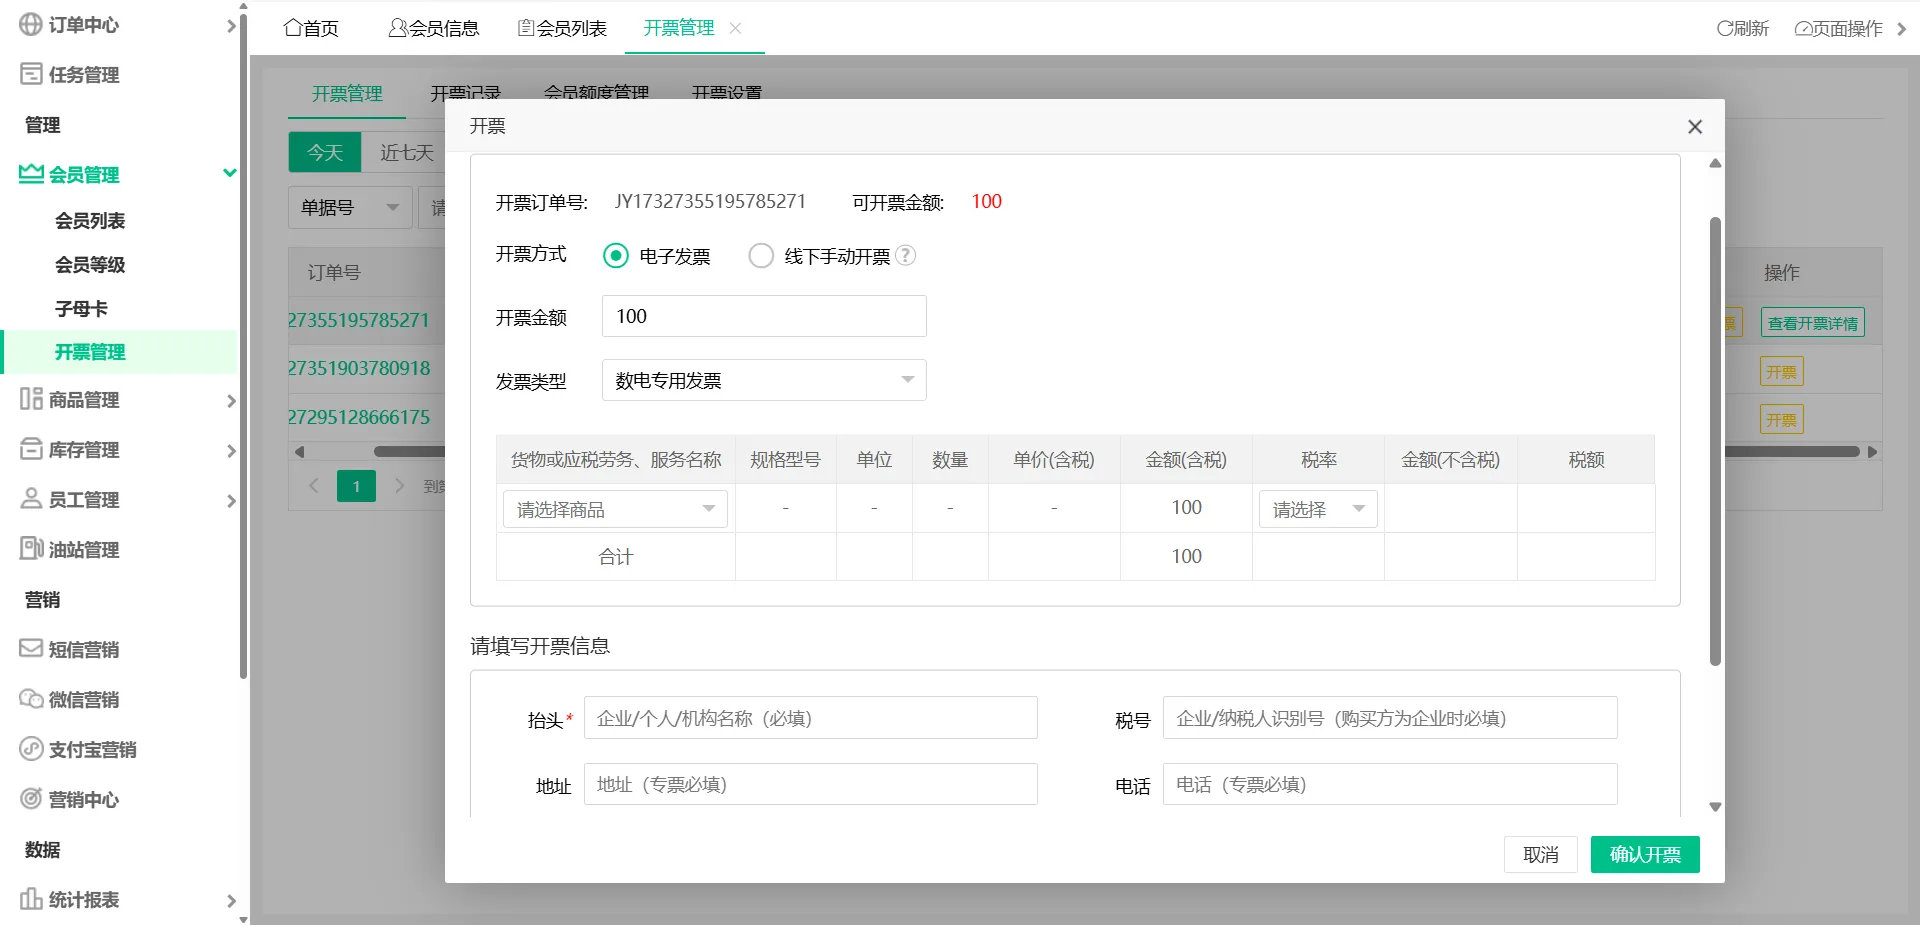Click the 取消 button
The width and height of the screenshot is (1920, 925).
coord(1541,854)
